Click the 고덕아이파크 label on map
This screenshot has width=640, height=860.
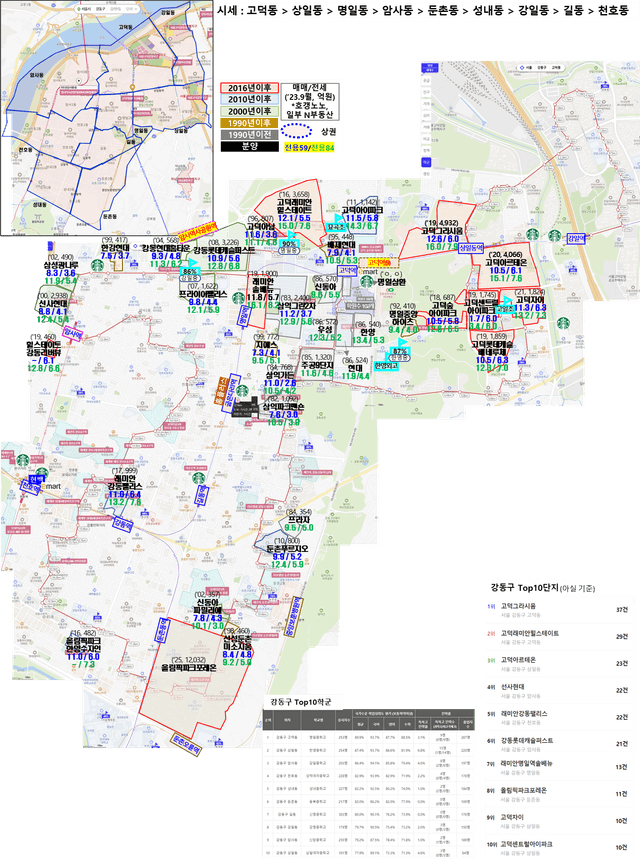tap(362, 210)
